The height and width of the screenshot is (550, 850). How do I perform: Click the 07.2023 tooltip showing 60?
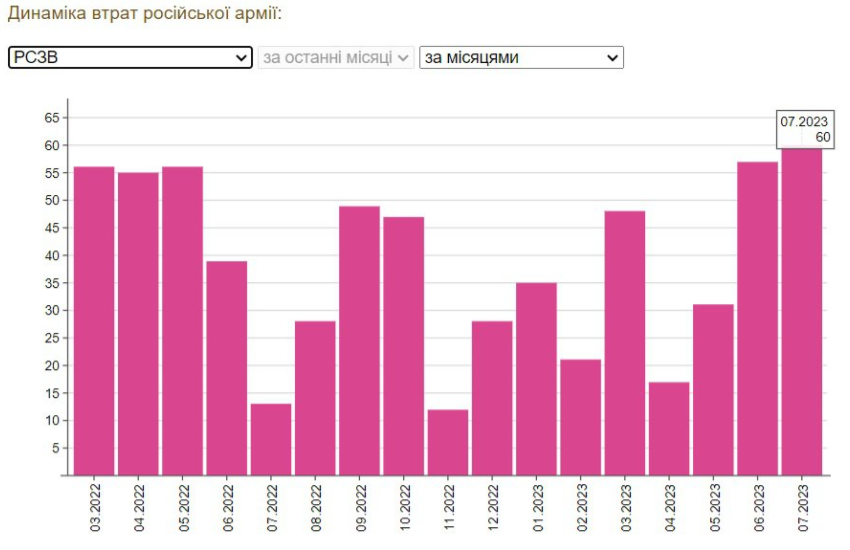click(x=805, y=129)
